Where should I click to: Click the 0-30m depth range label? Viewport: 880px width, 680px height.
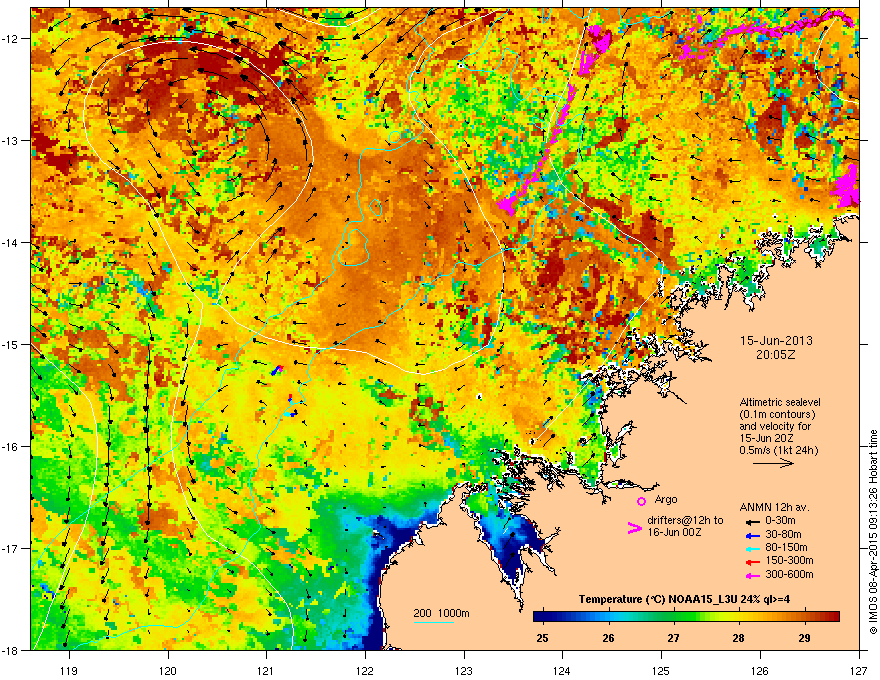pyautogui.click(x=781, y=521)
